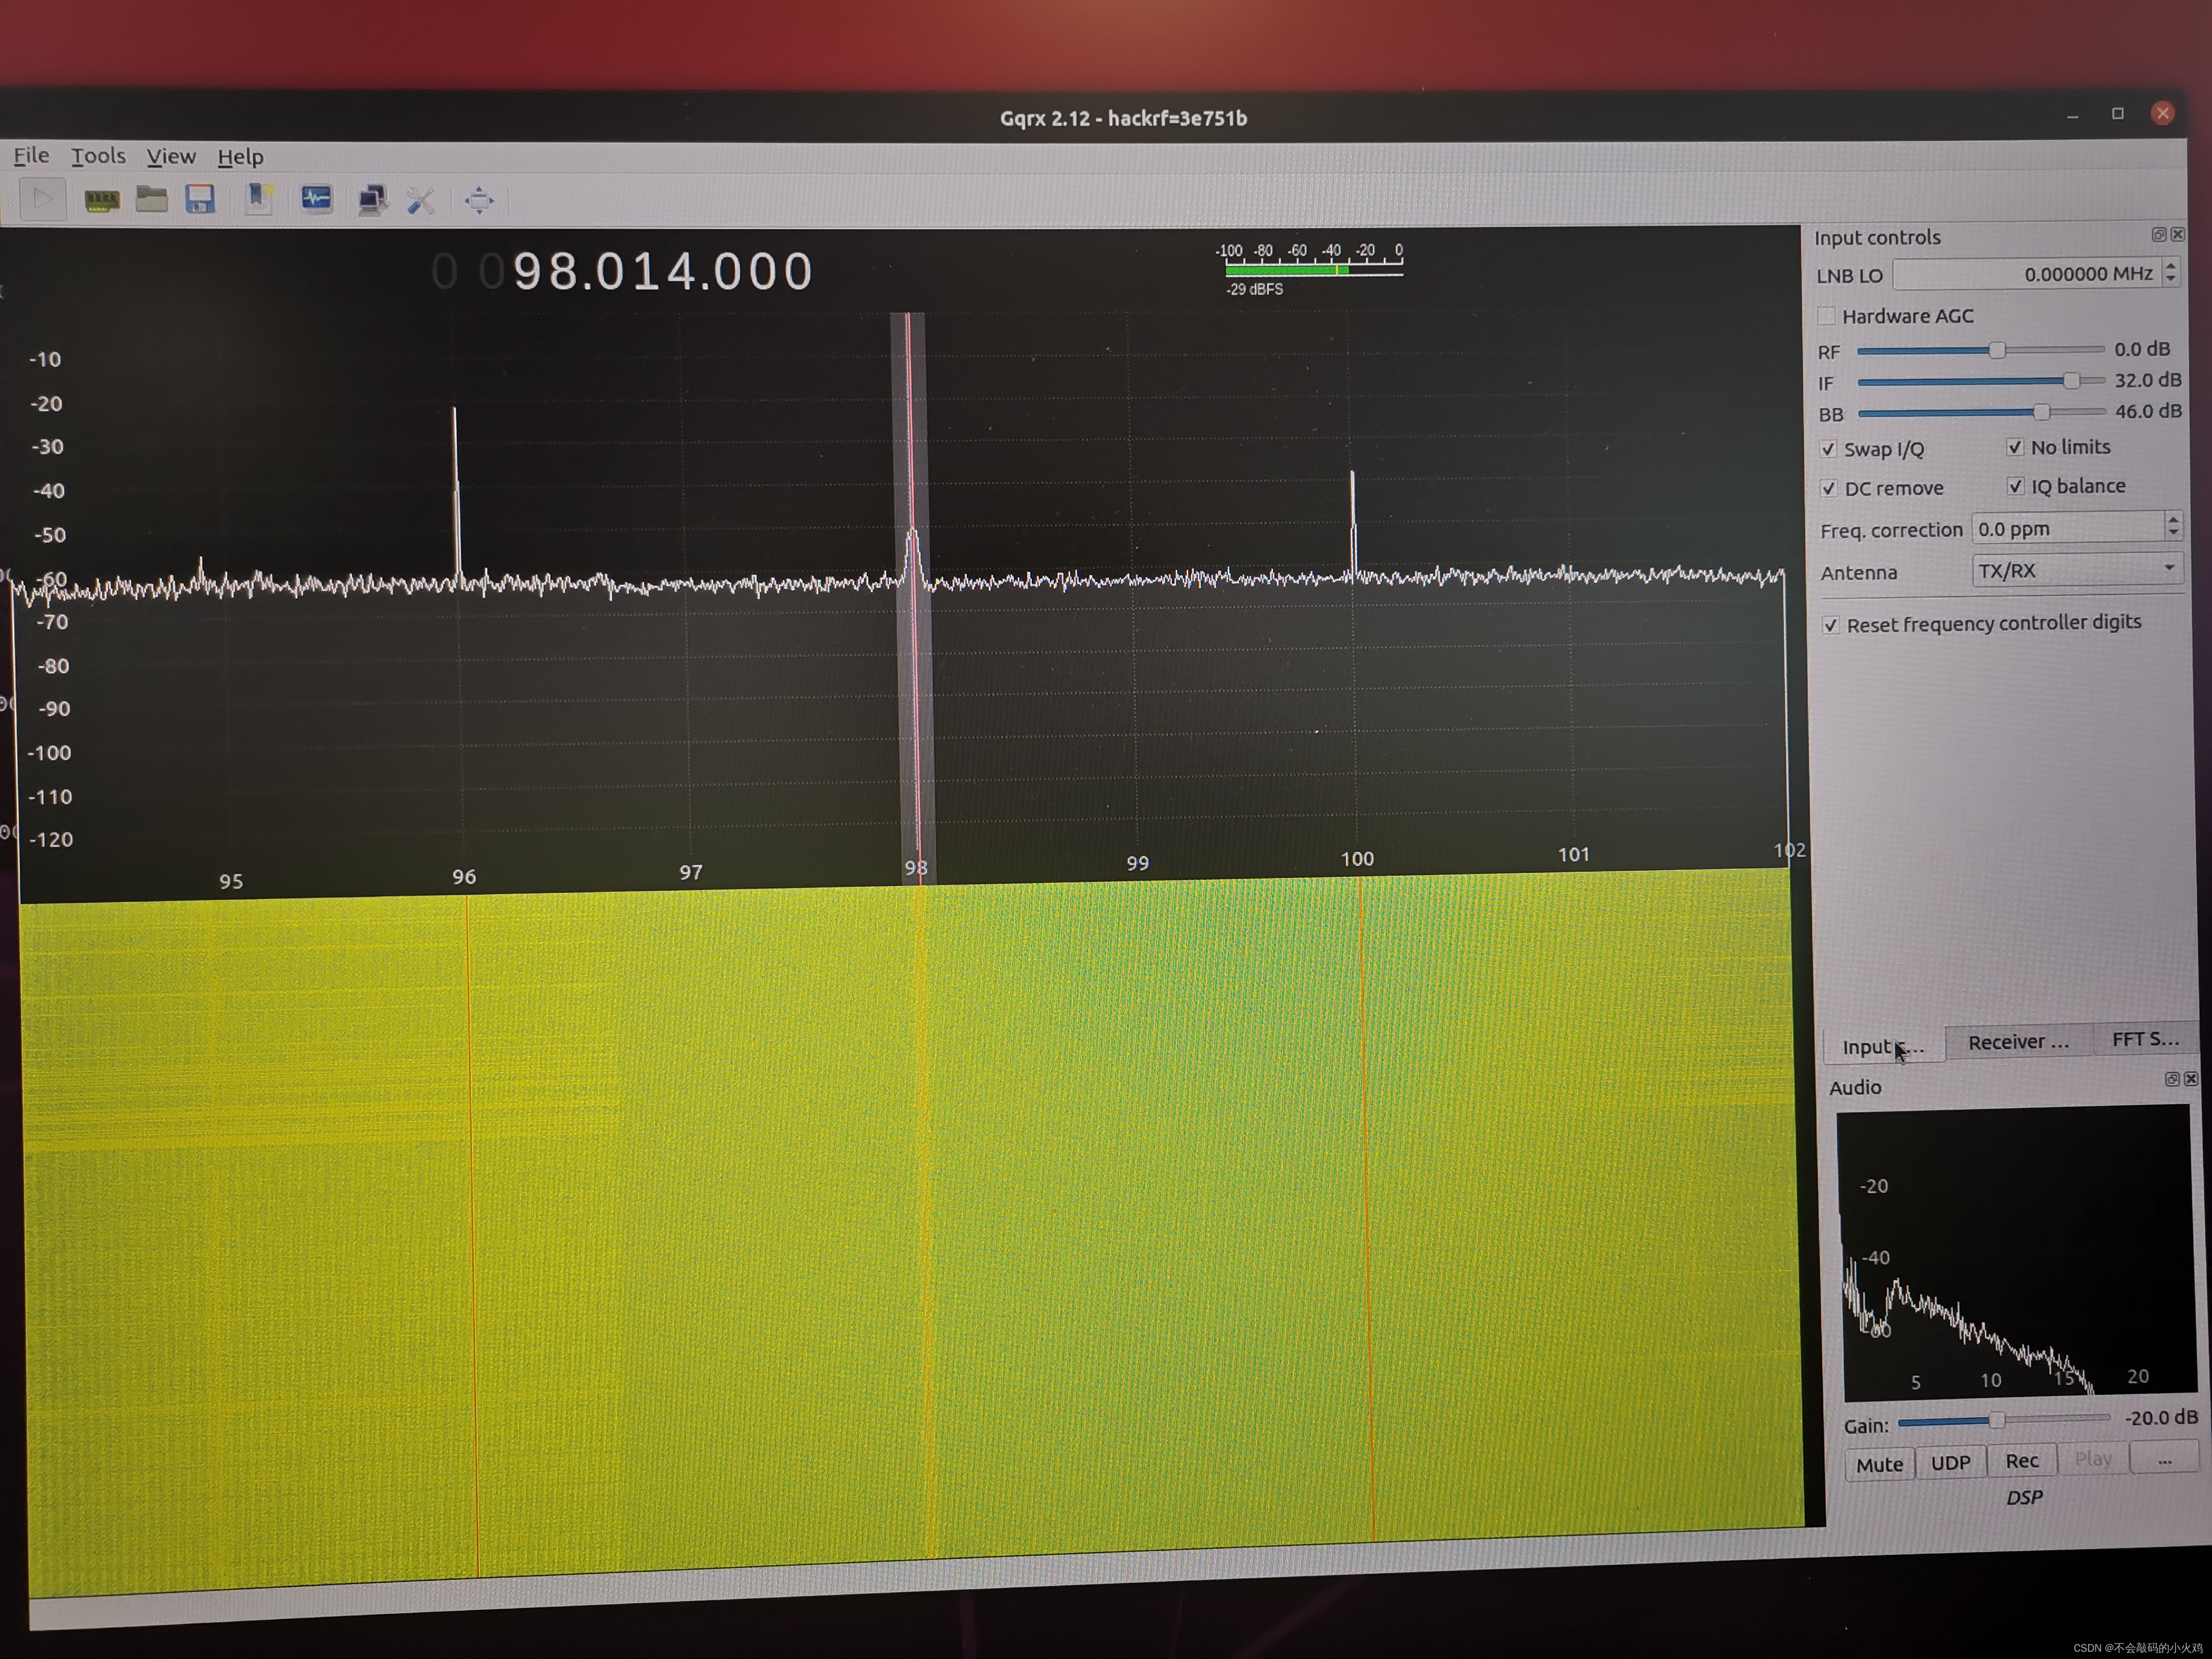Open audio options with ellipsis button
2212x1659 pixels.
click(x=2165, y=1459)
